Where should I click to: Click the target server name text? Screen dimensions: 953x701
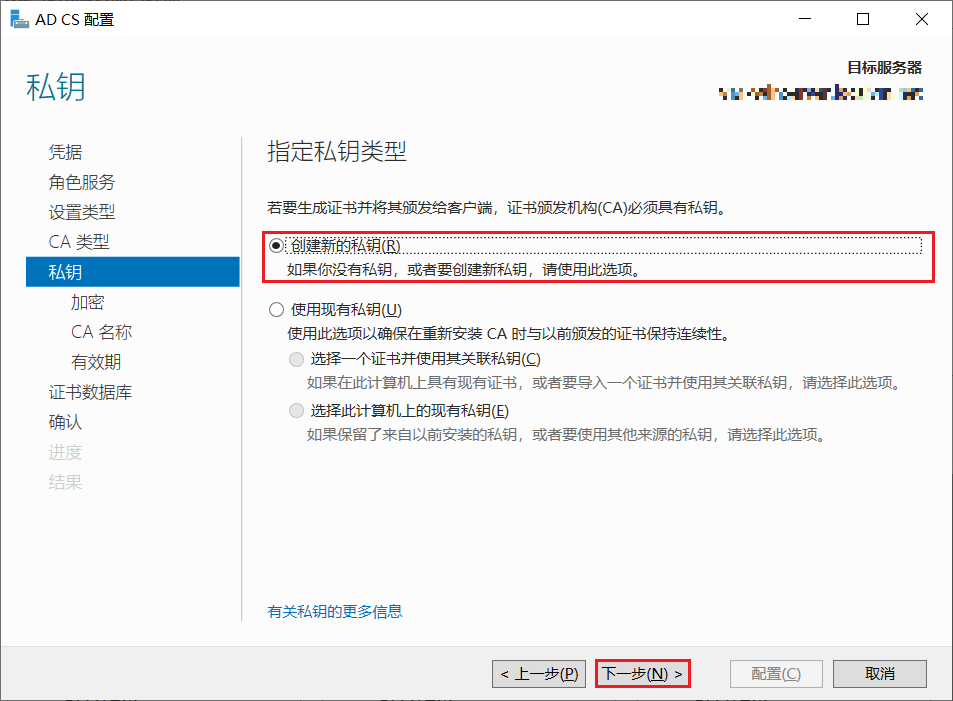point(820,92)
